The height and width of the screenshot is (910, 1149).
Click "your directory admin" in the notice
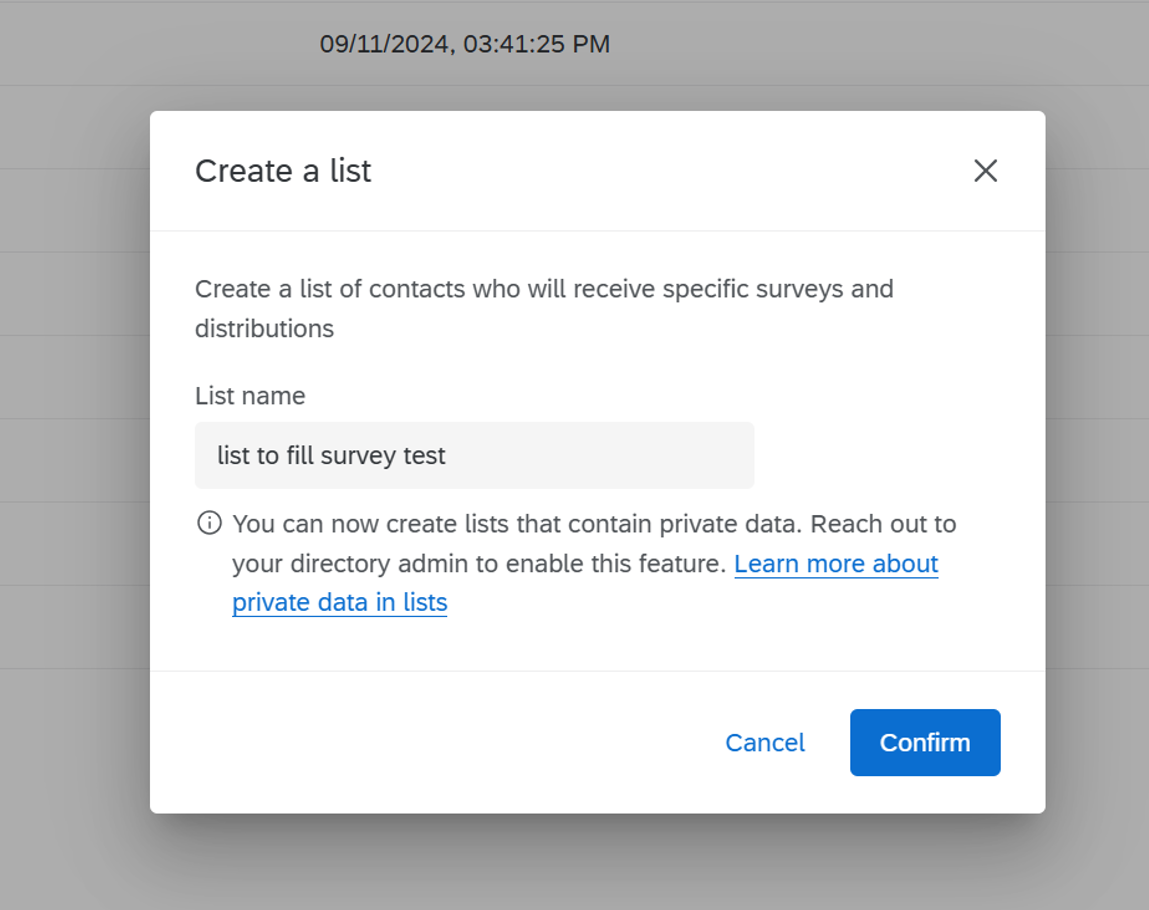pyautogui.click(x=350, y=564)
